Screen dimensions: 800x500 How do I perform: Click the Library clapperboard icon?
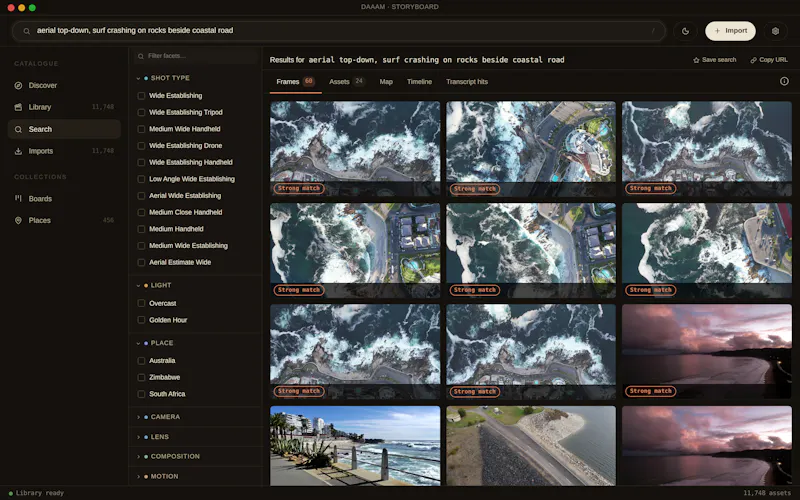pos(18,107)
